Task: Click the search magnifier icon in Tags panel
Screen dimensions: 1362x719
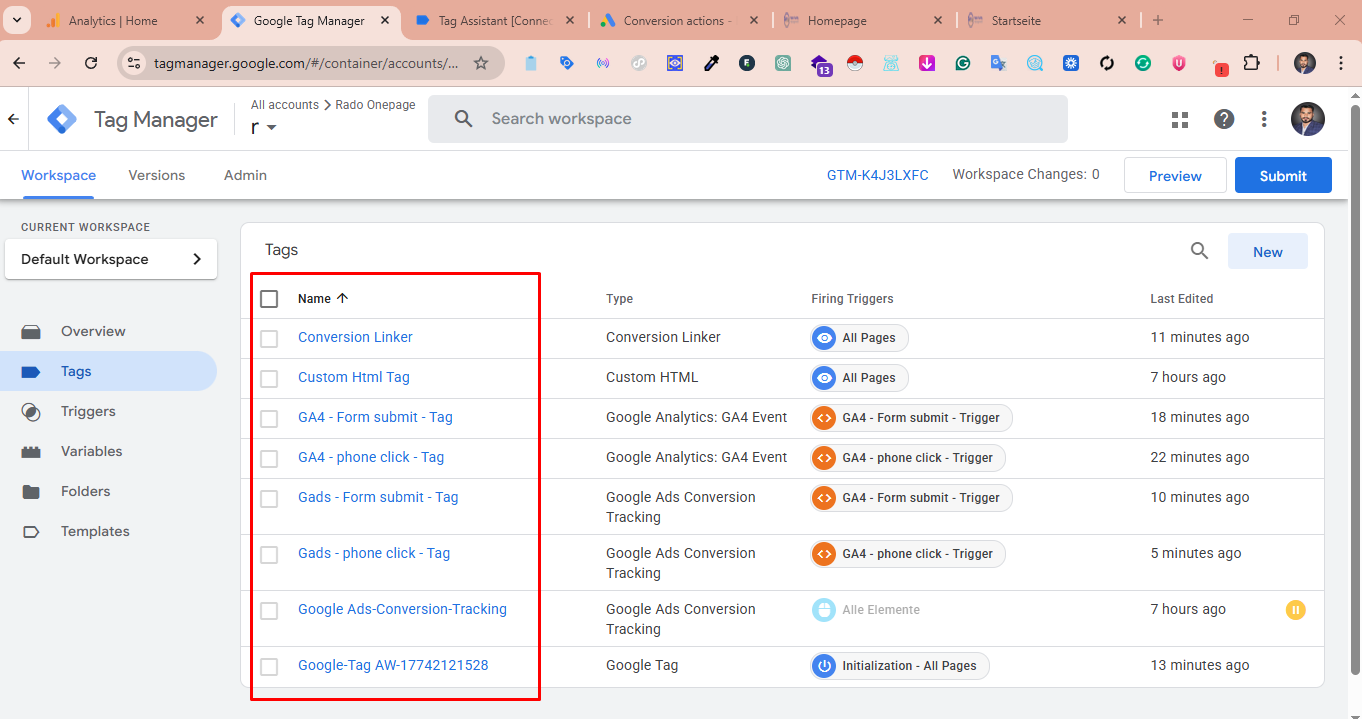Action: click(x=1200, y=251)
